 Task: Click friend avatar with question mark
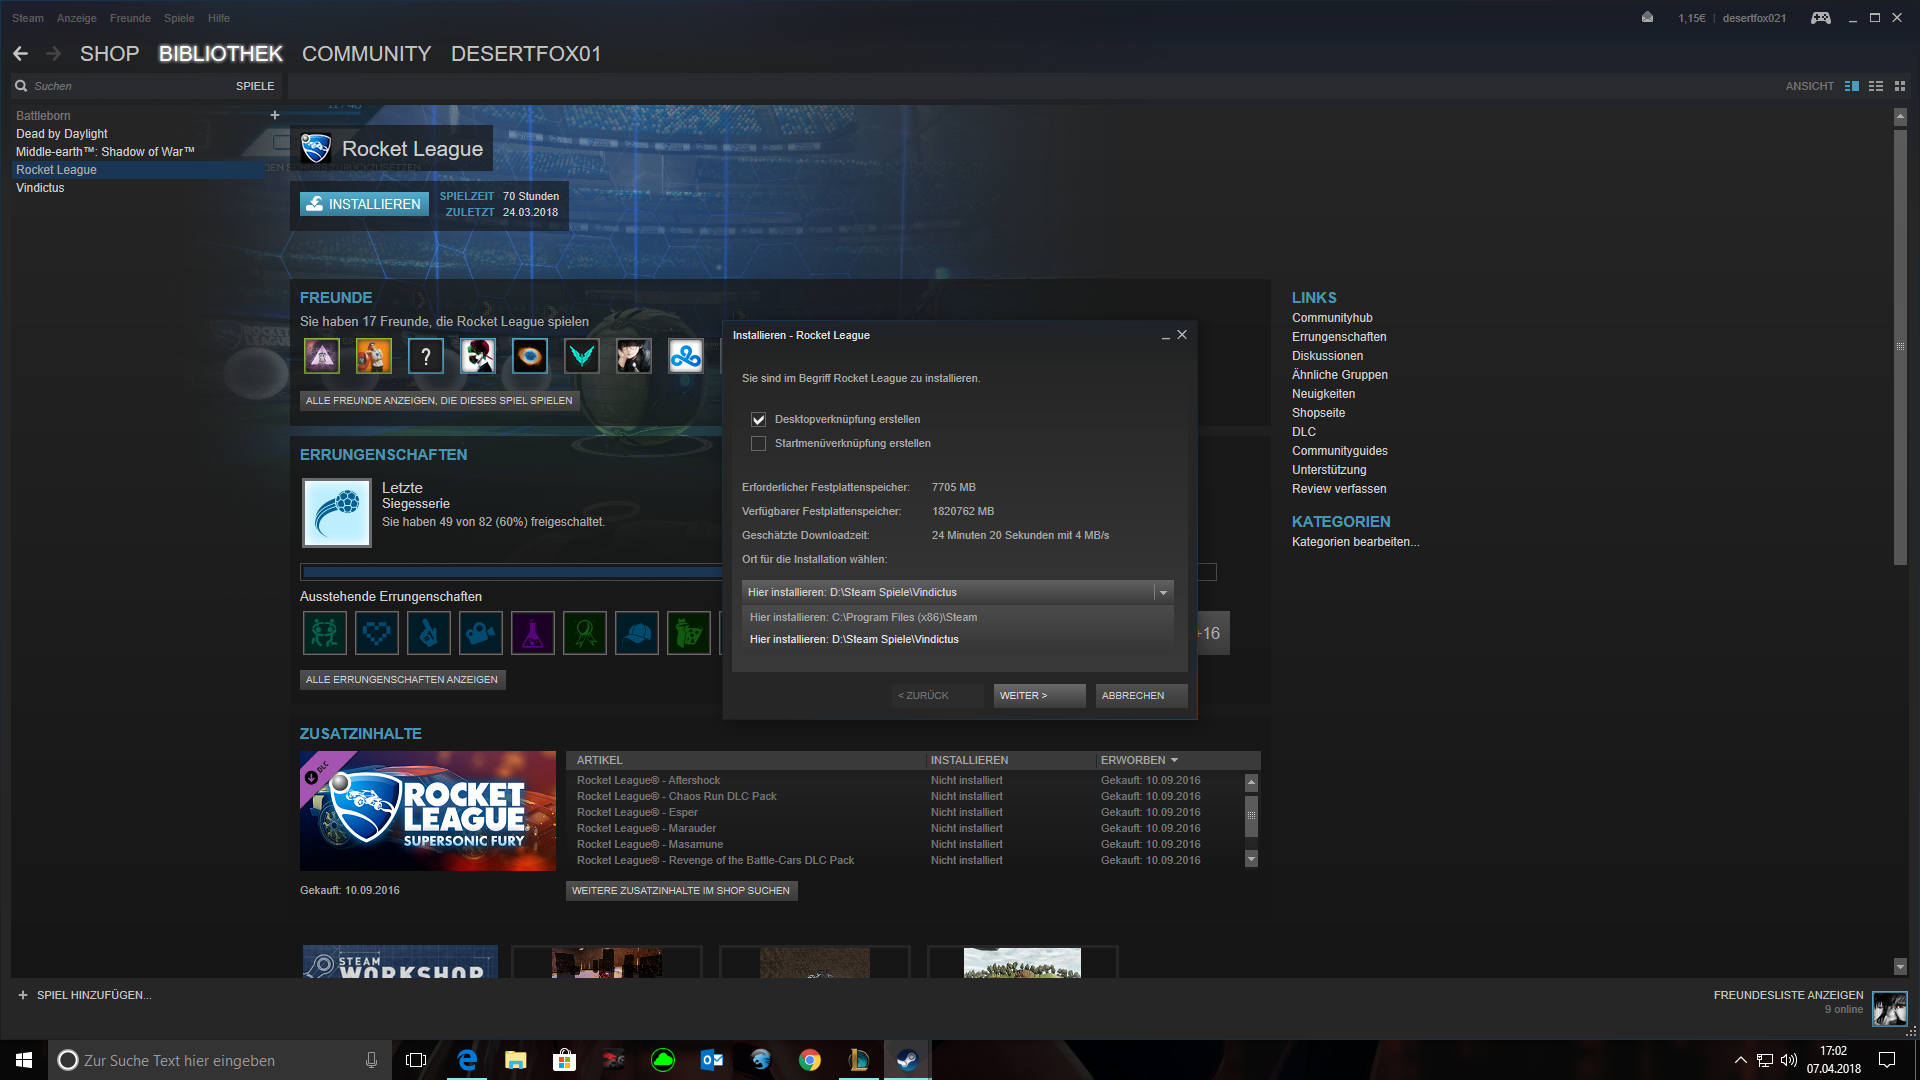[426, 356]
